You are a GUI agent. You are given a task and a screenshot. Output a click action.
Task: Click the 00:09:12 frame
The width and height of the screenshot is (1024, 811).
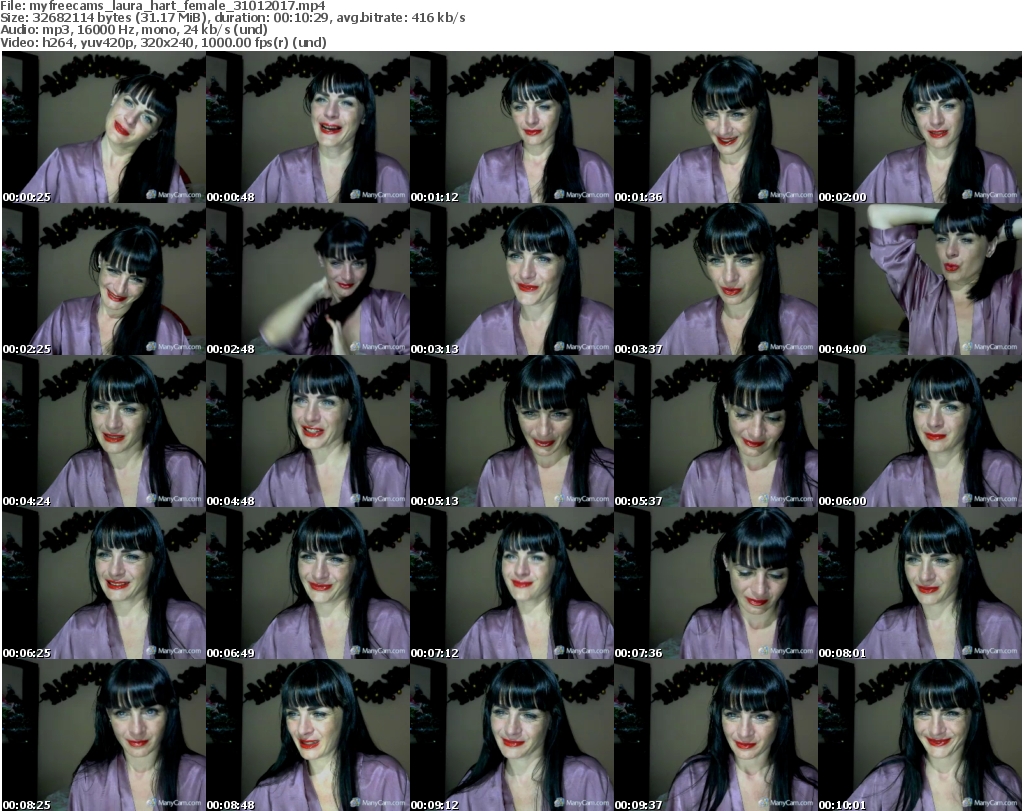click(x=512, y=735)
